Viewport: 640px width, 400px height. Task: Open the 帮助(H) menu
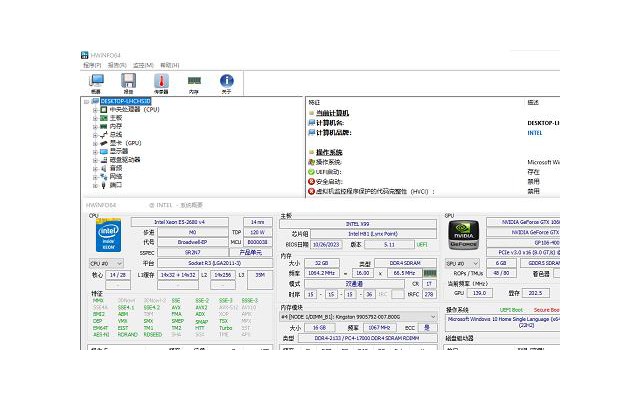coord(170,65)
